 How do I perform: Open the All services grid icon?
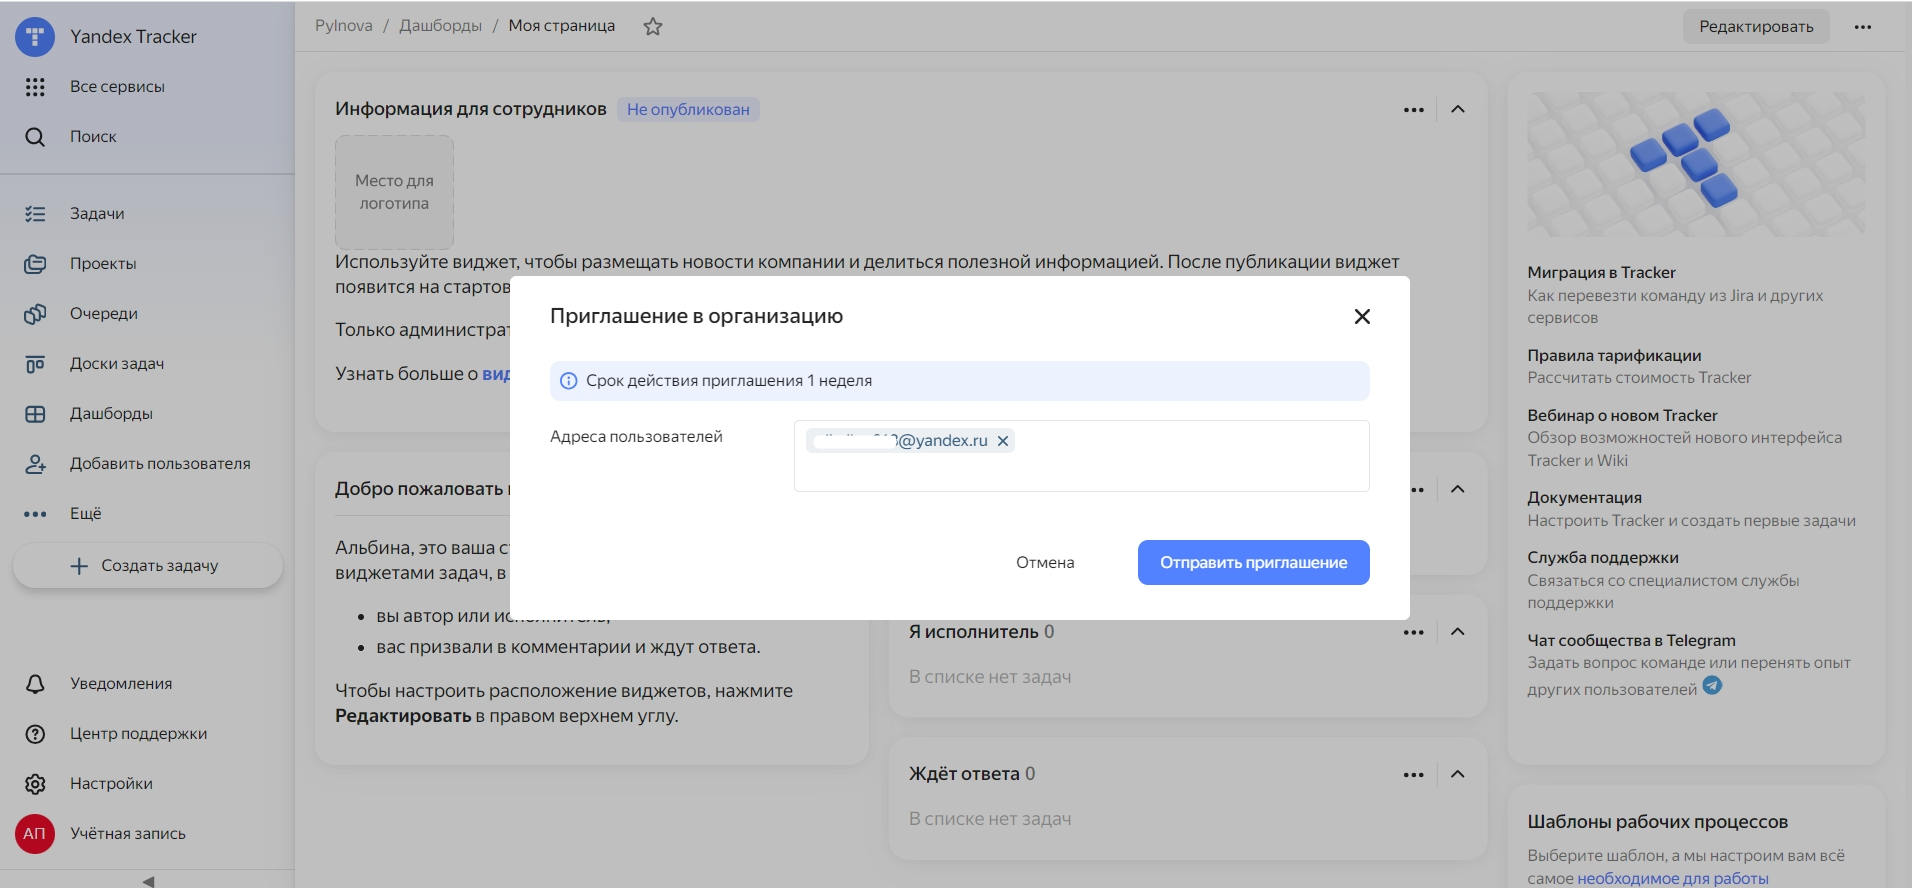(x=35, y=87)
